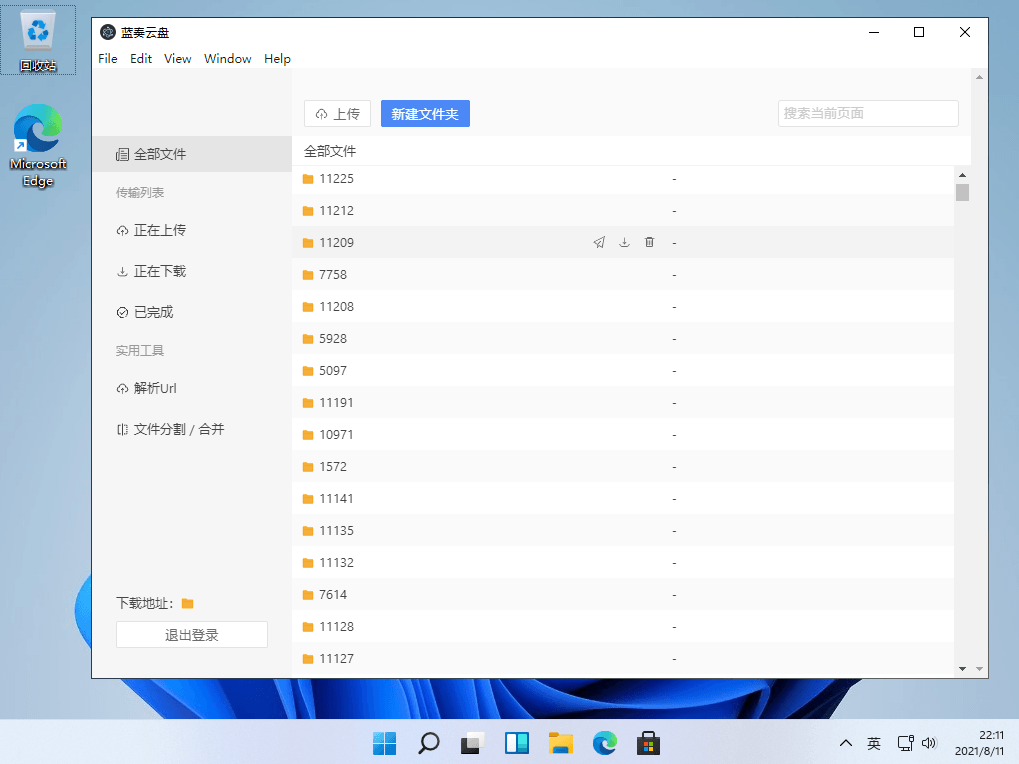Image resolution: width=1019 pixels, height=764 pixels.
Task: Click the 蓝奏云盘 app logo in title bar
Action: (x=108, y=32)
